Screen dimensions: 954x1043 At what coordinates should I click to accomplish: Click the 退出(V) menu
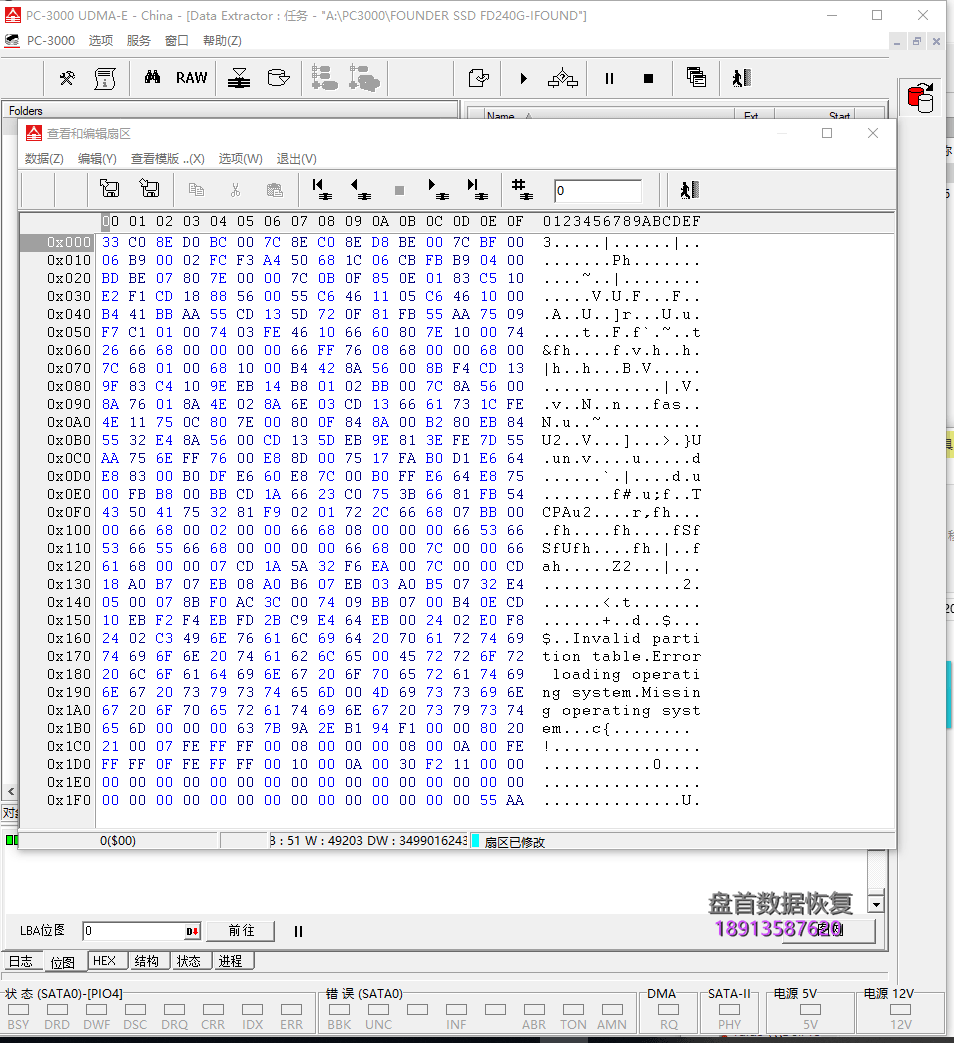[297, 158]
